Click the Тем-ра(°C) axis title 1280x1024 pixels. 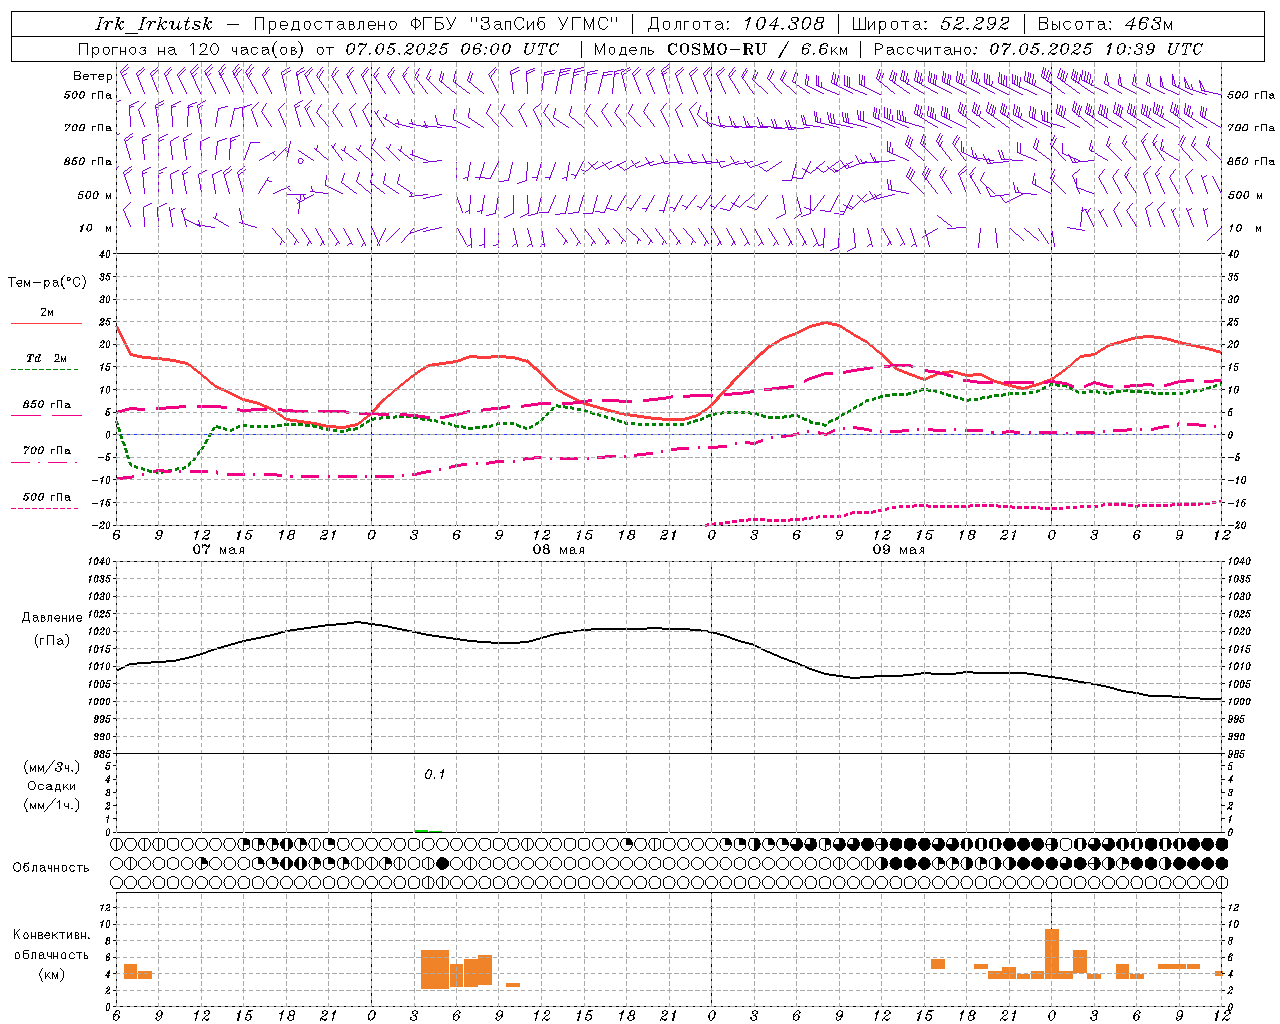[47, 283]
